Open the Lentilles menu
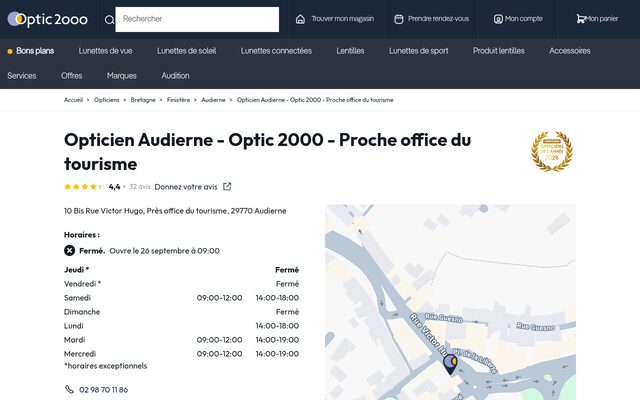This screenshot has width=640, height=400. (350, 51)
